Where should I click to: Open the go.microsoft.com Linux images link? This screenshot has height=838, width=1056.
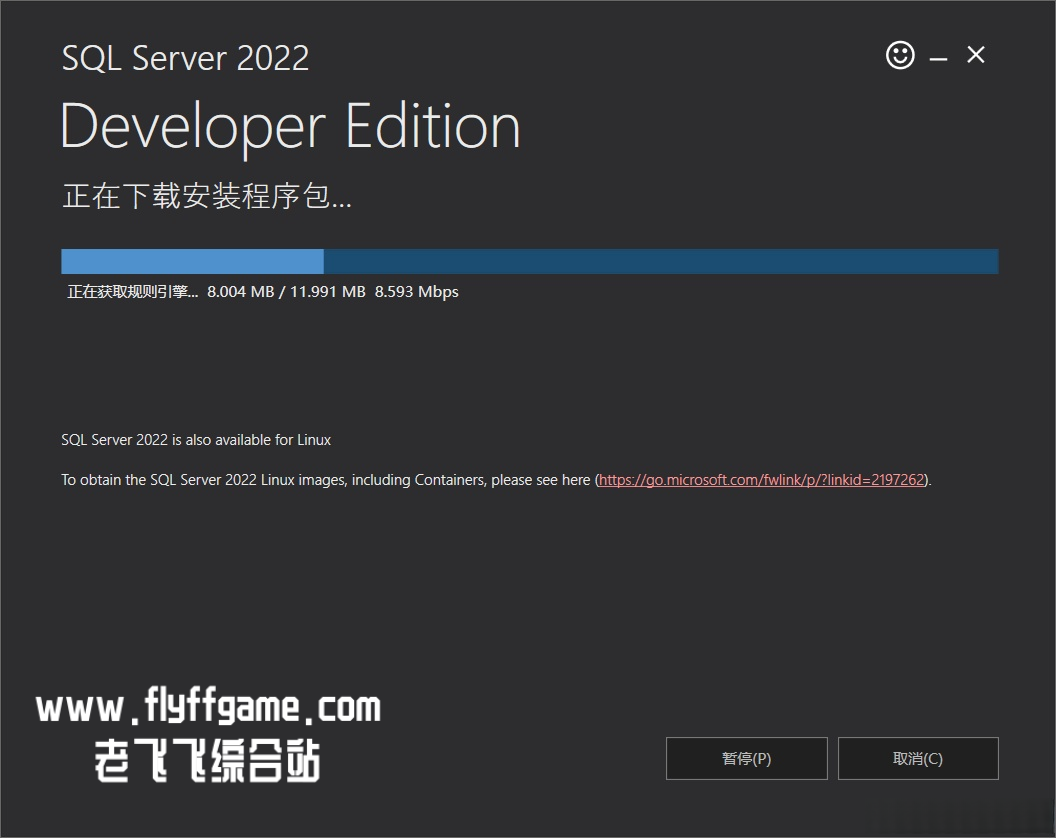click(x=762, y=480)
